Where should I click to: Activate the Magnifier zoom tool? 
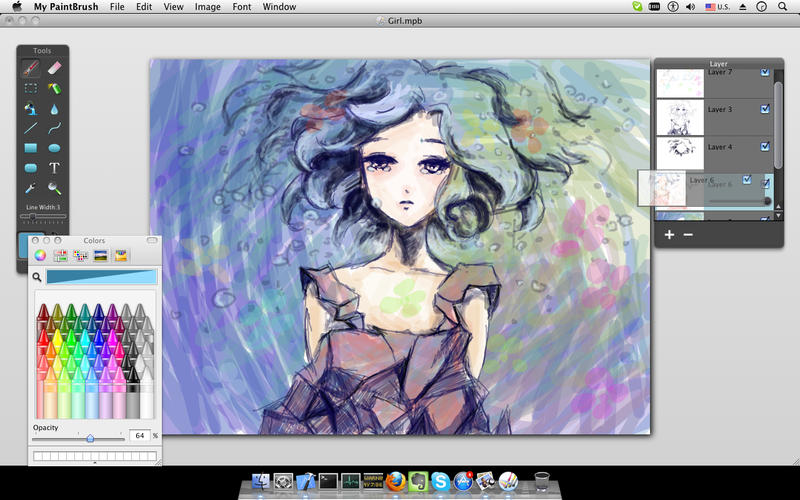[54, 187]
